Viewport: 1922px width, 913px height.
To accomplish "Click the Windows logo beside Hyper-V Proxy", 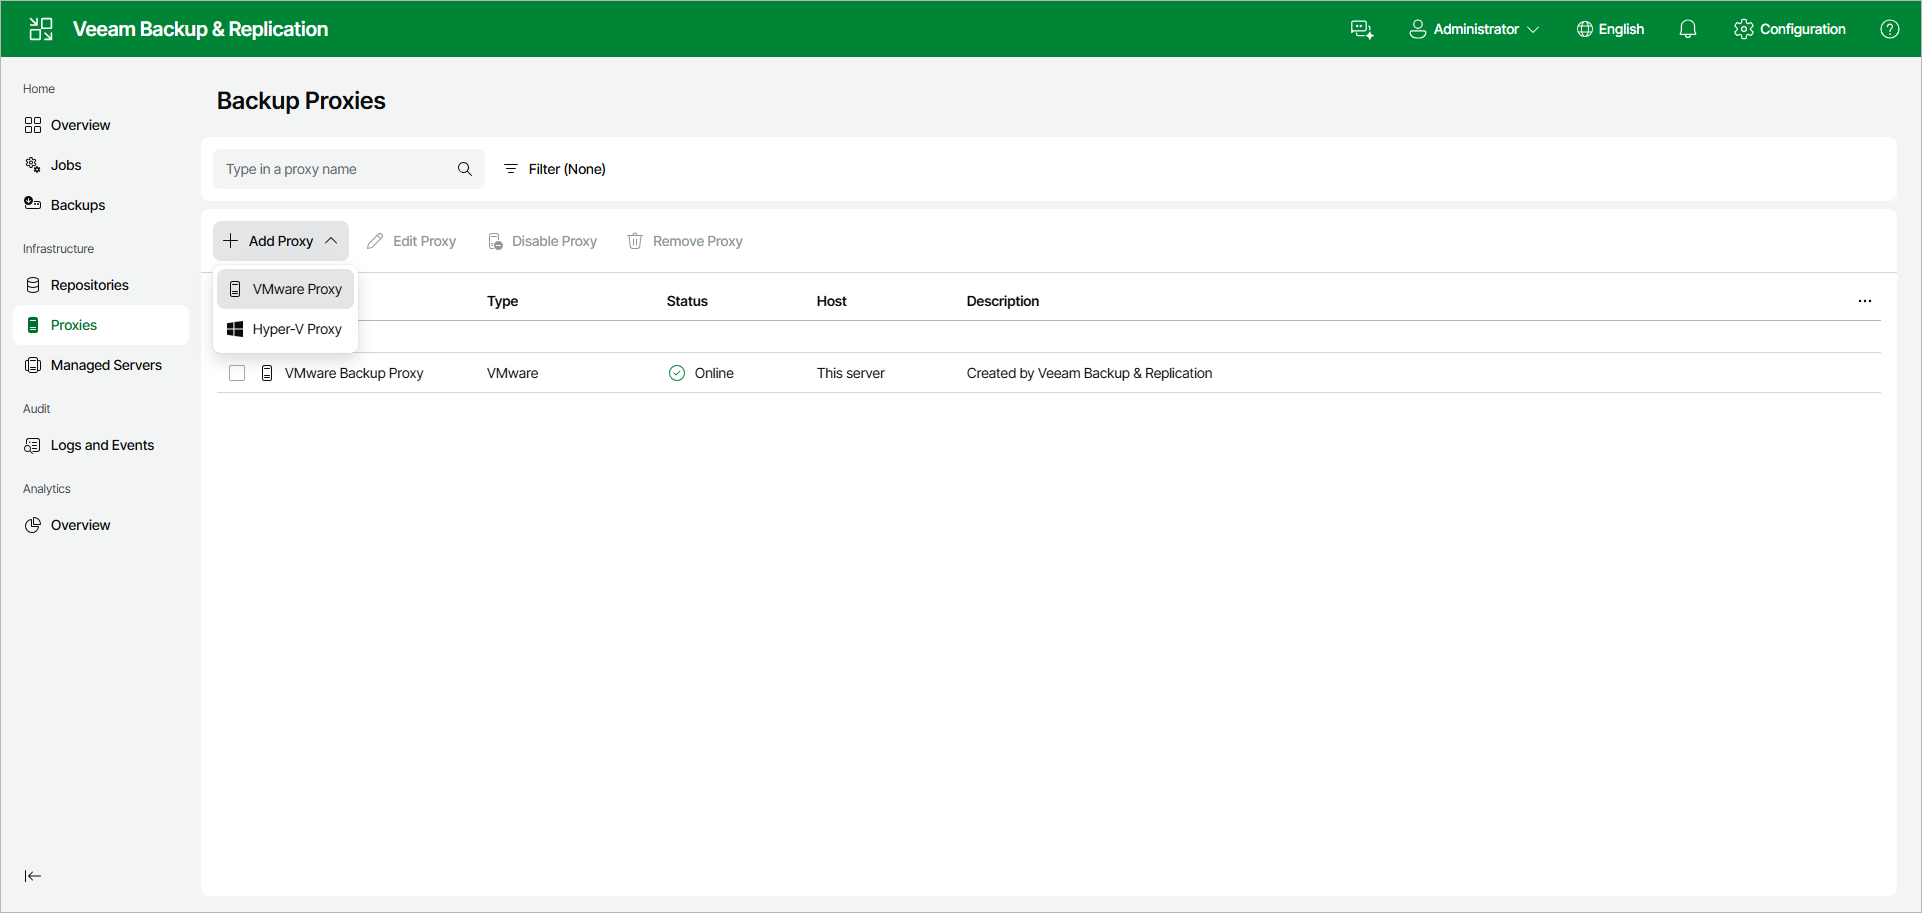I will (x=235, y=329).
